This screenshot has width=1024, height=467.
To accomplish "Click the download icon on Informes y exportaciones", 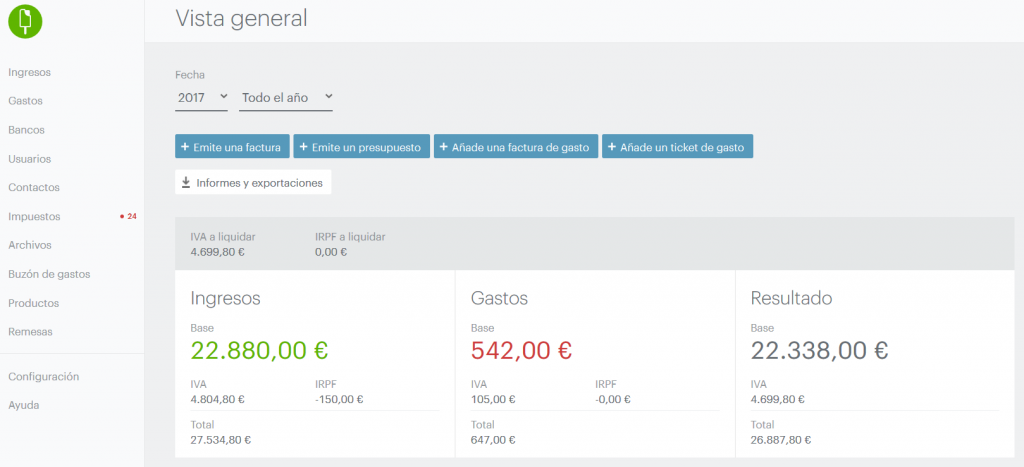I will (186, 183).
